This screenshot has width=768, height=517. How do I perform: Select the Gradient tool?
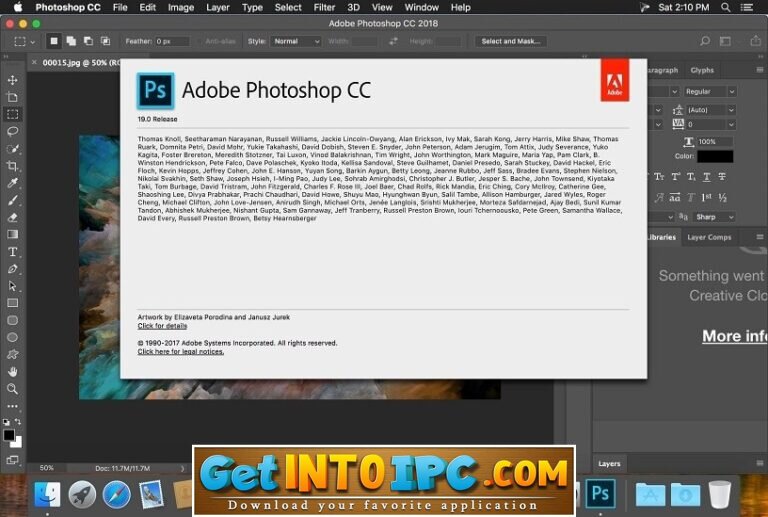point(13,235)
